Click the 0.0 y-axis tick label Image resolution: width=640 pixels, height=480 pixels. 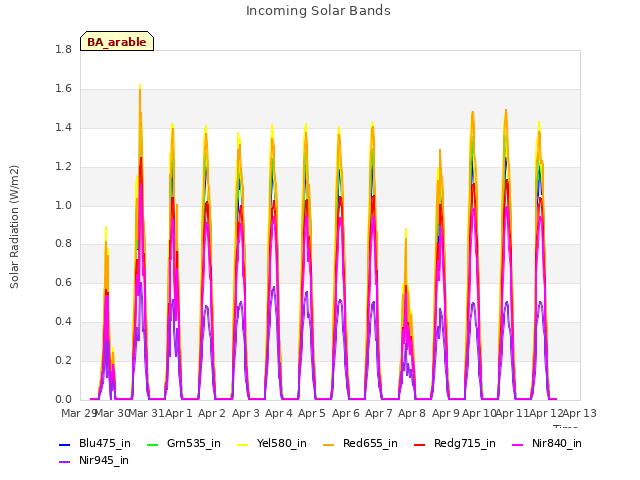(x=63, y=399)
